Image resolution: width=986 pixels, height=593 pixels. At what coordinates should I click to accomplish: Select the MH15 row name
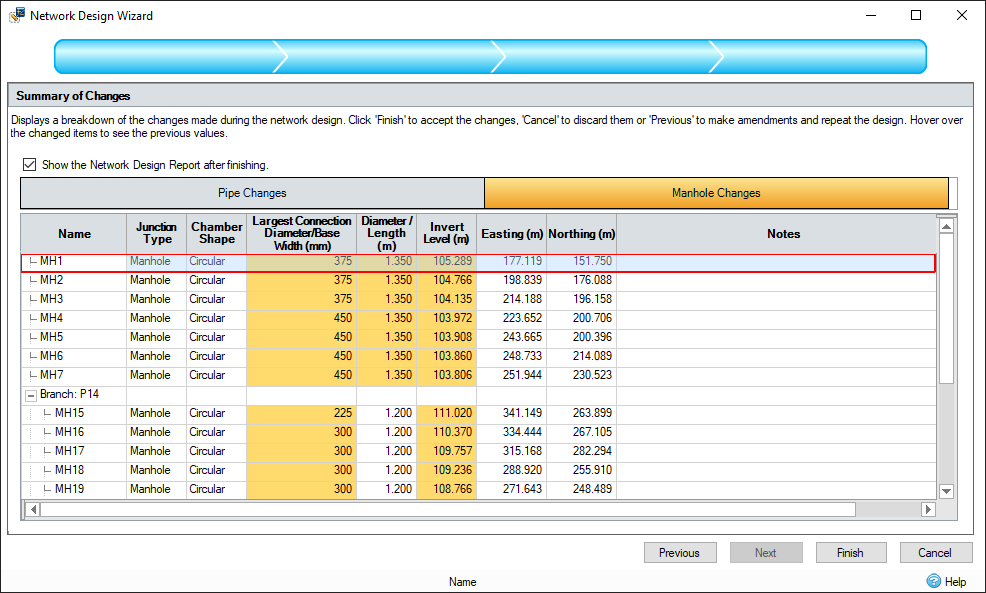(69, 413)
